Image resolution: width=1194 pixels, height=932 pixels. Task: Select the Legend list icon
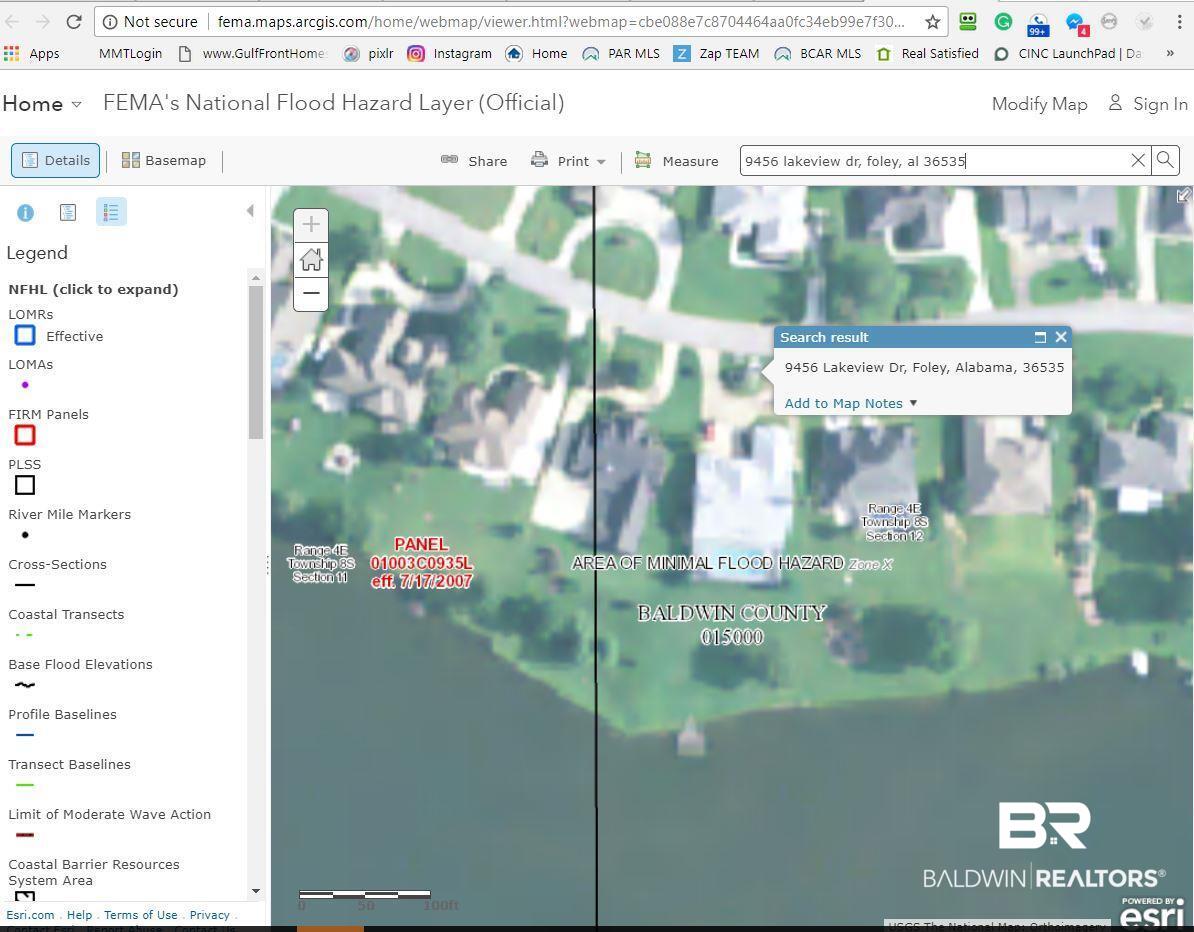tap(111, 212)
